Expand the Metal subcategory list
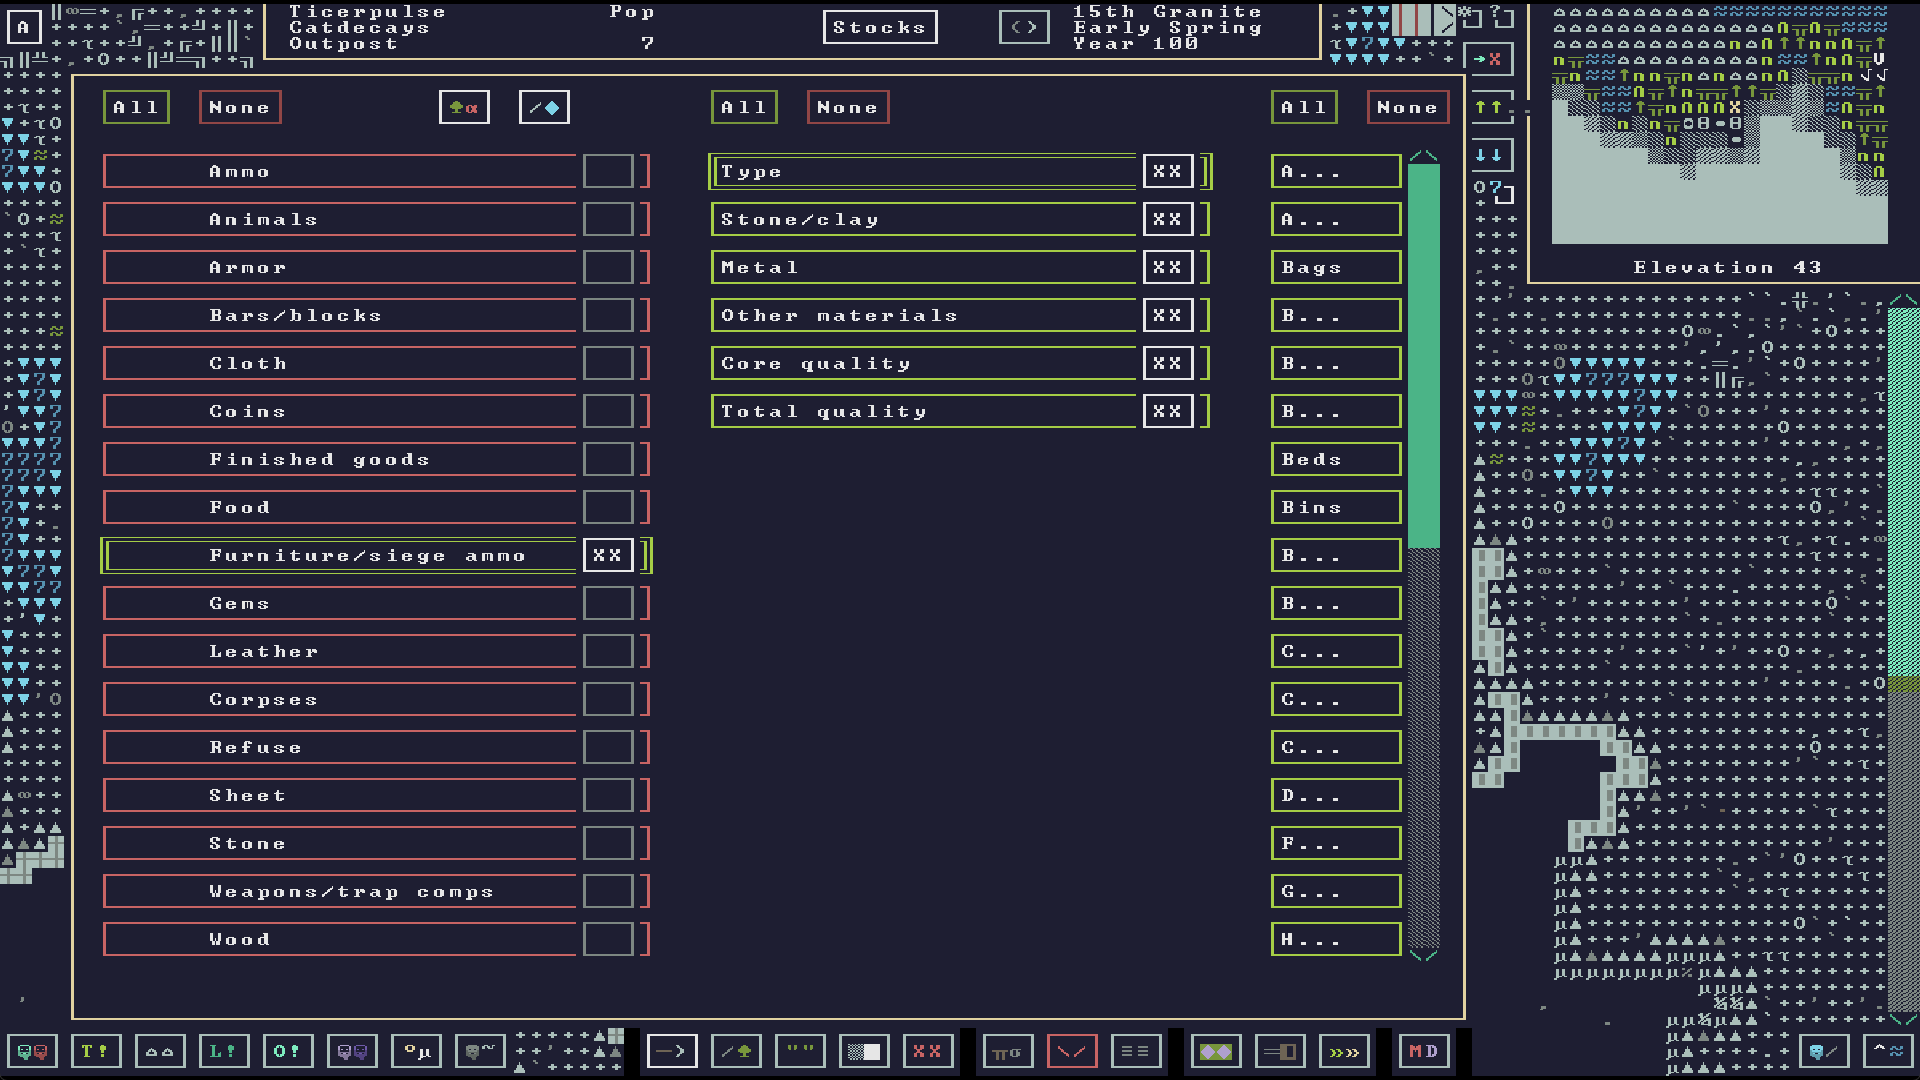1920x1080 pixels. click(923, 267)
